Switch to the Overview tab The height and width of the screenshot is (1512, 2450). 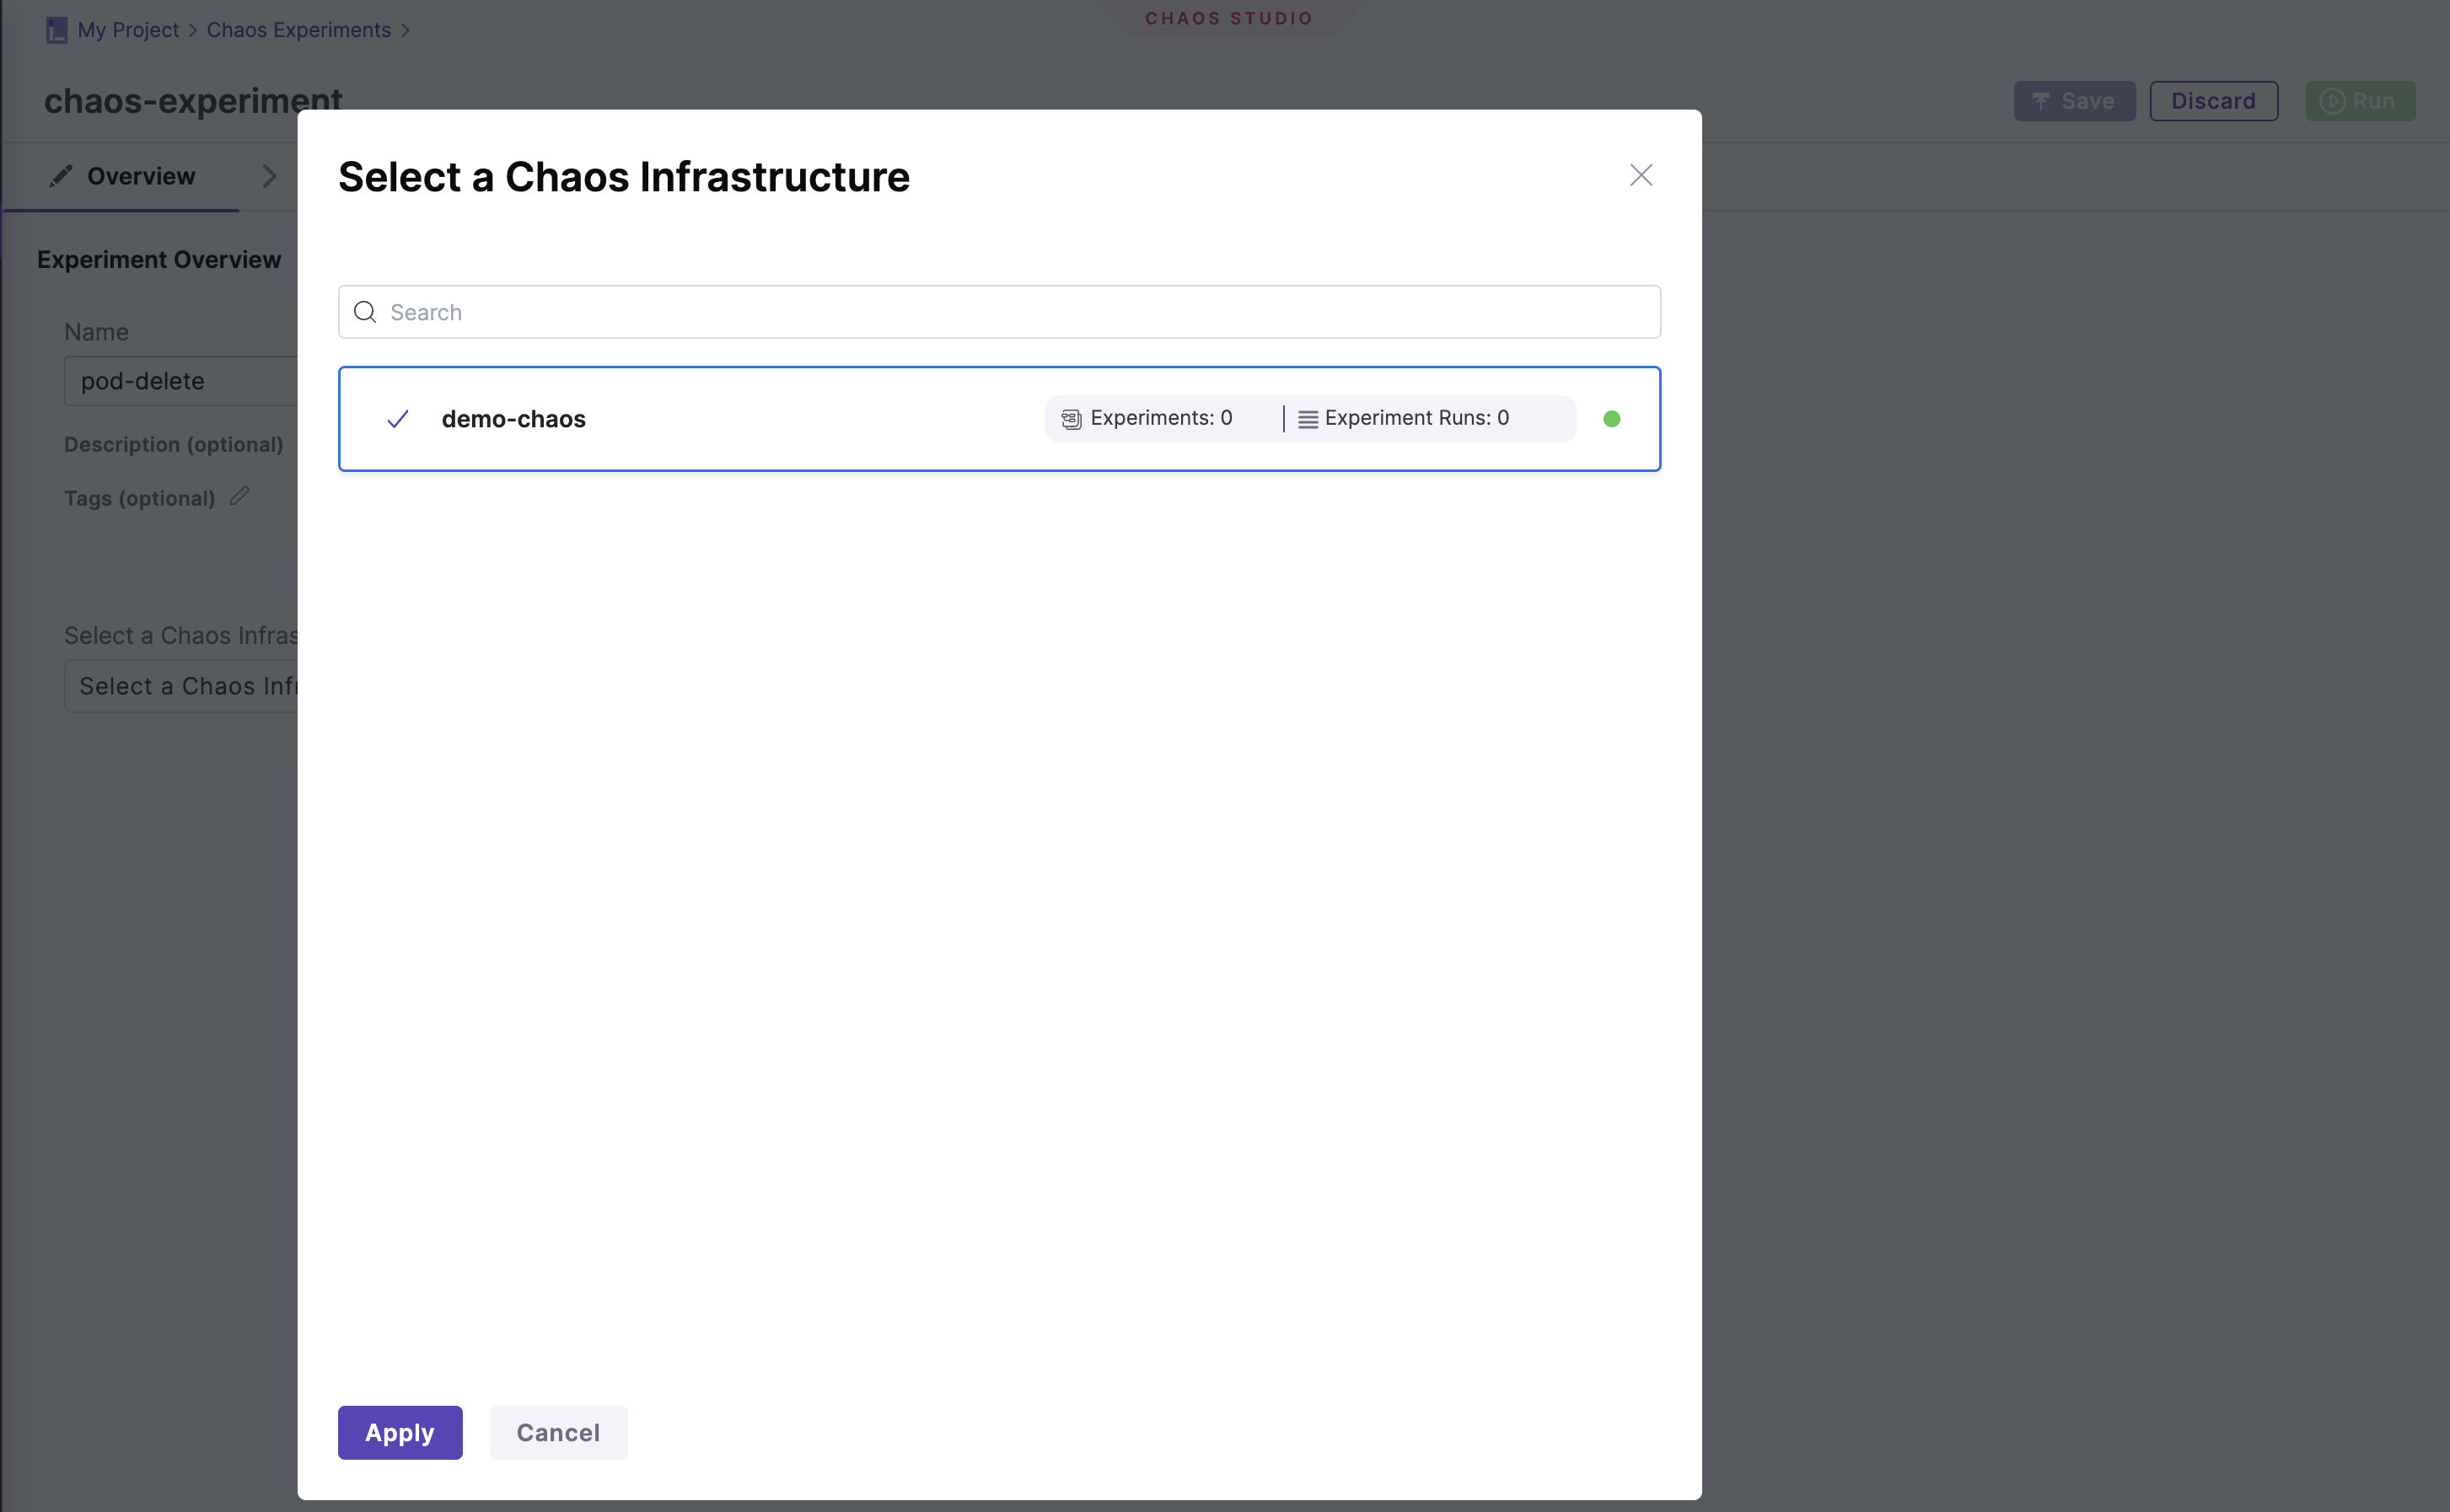[x=122, y=176]
